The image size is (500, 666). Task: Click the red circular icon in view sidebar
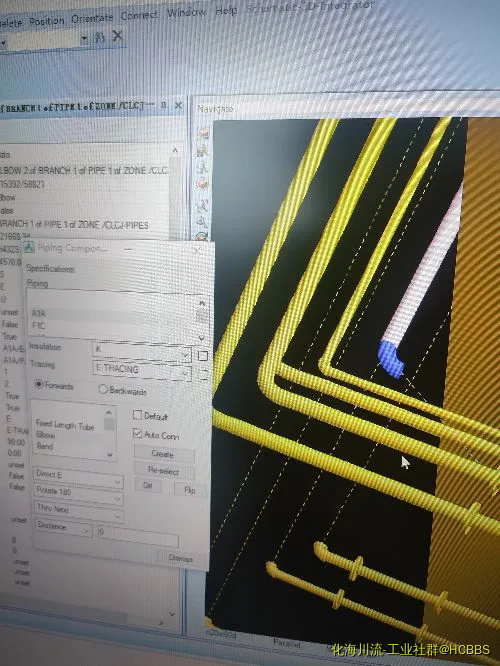tap(202, 184)
